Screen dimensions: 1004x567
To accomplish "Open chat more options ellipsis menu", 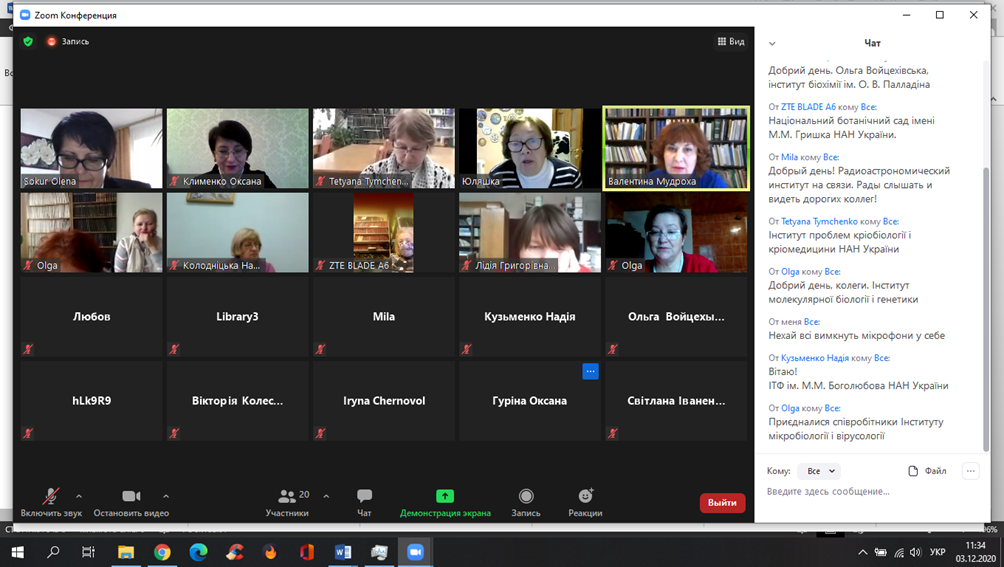I will coord(970,471).
